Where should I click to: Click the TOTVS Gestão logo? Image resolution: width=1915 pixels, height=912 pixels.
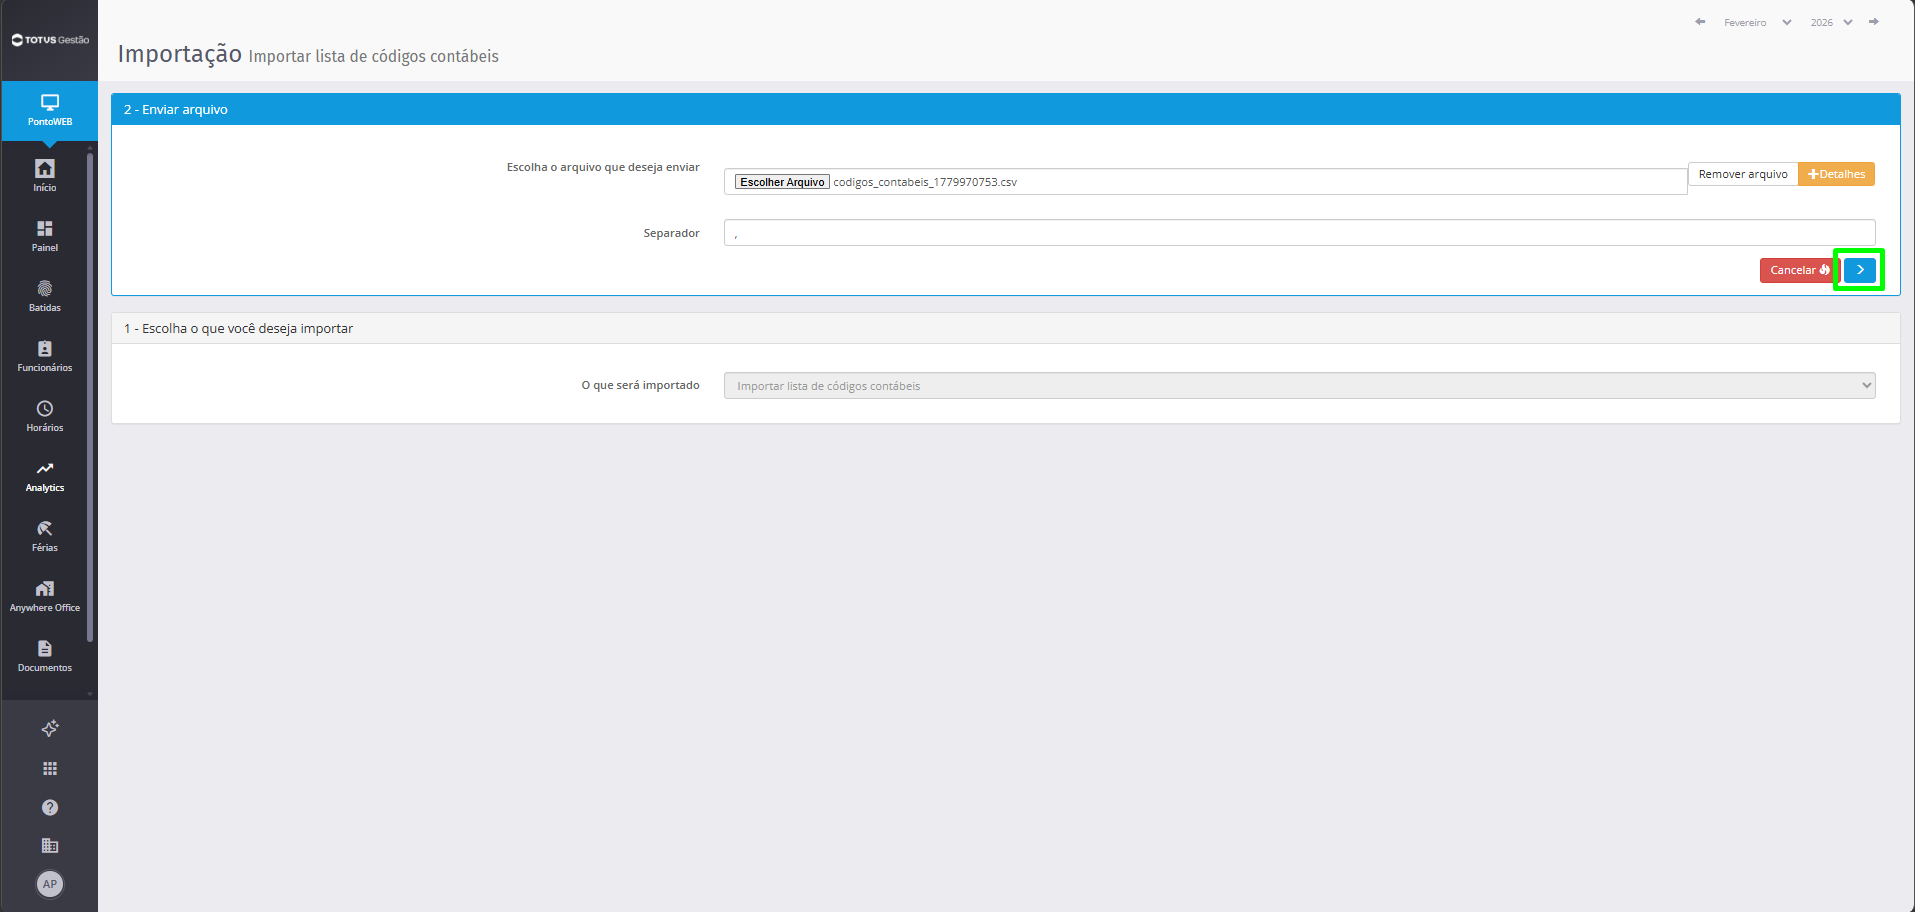click(50, 40)
